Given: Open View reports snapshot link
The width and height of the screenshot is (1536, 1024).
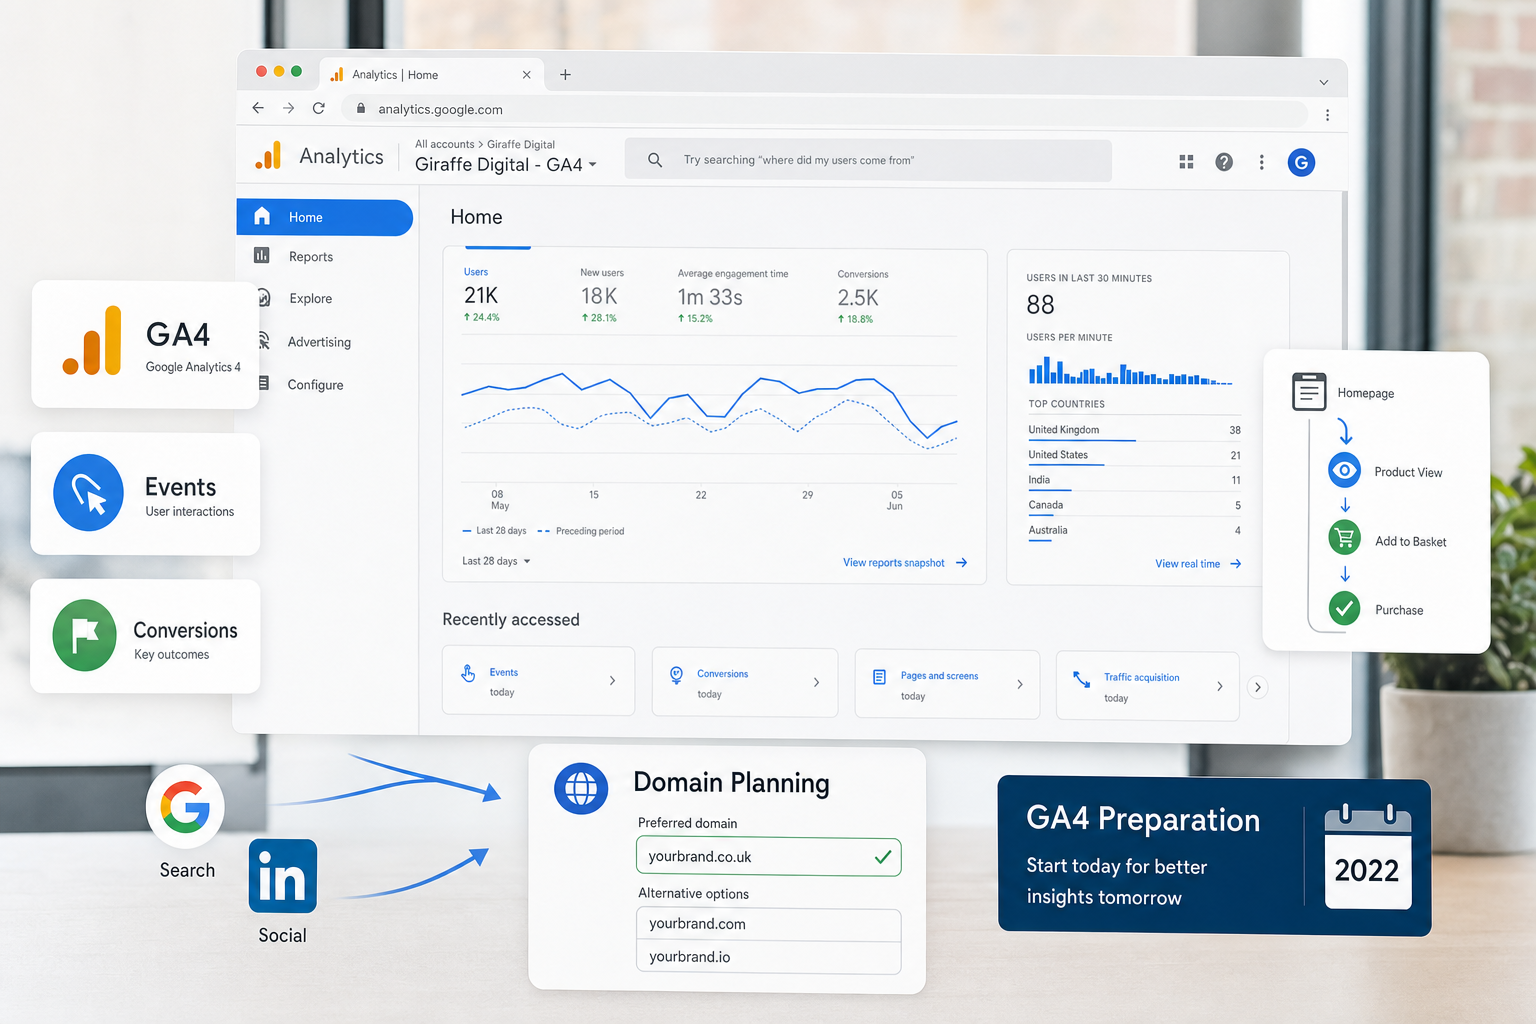Looking at the screenshot, I should (x=905, y=563).
